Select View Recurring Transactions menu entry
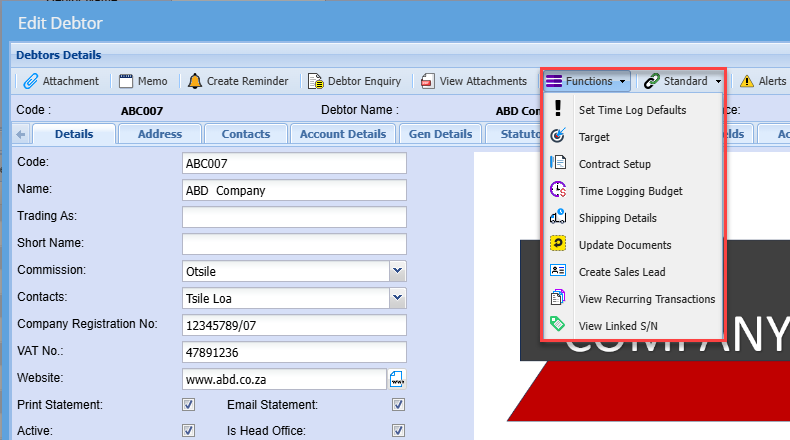 632,299
